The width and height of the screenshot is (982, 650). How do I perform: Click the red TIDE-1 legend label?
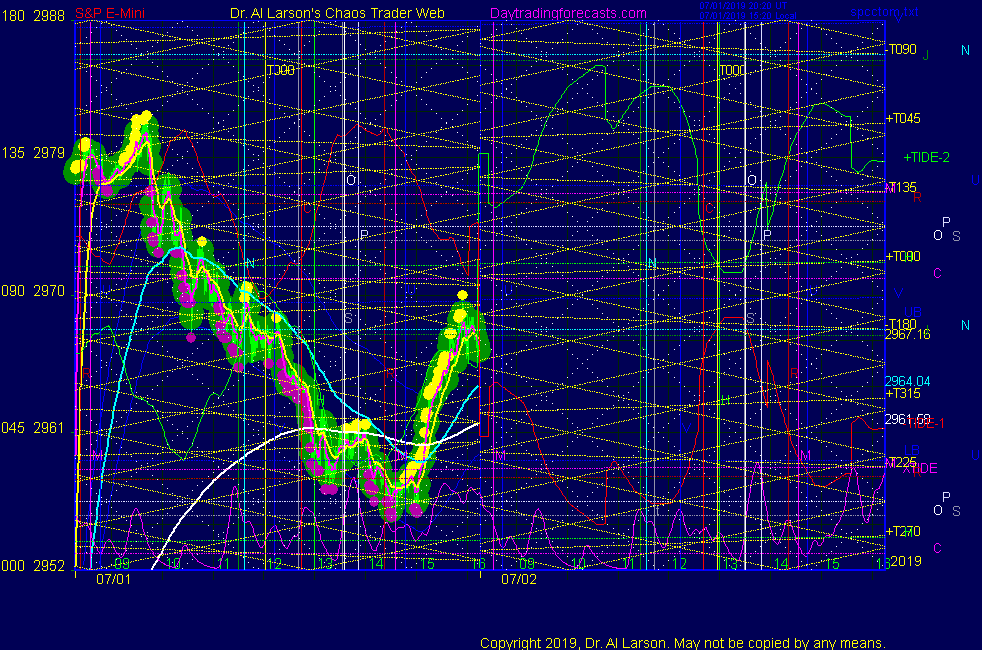pos(926,424)
